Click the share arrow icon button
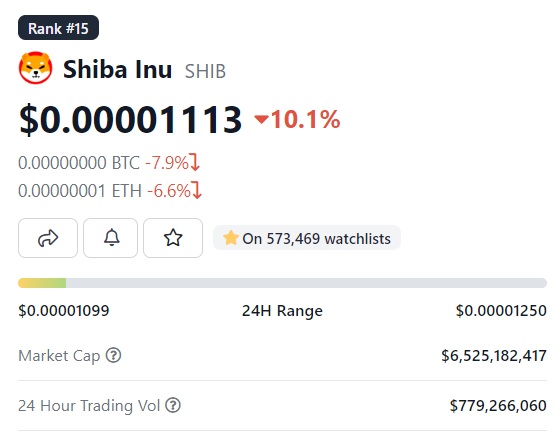 (x=48, y=238)
